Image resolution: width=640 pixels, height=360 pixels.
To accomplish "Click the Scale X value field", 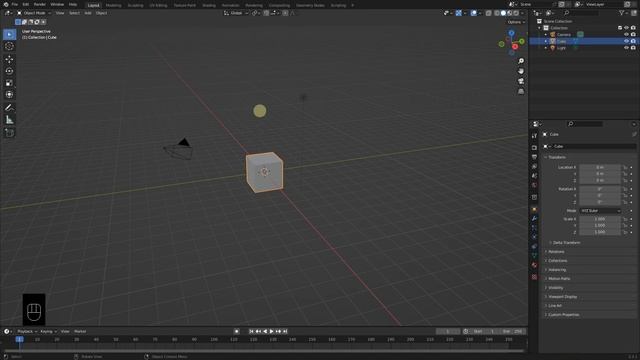I will point(600,219).
